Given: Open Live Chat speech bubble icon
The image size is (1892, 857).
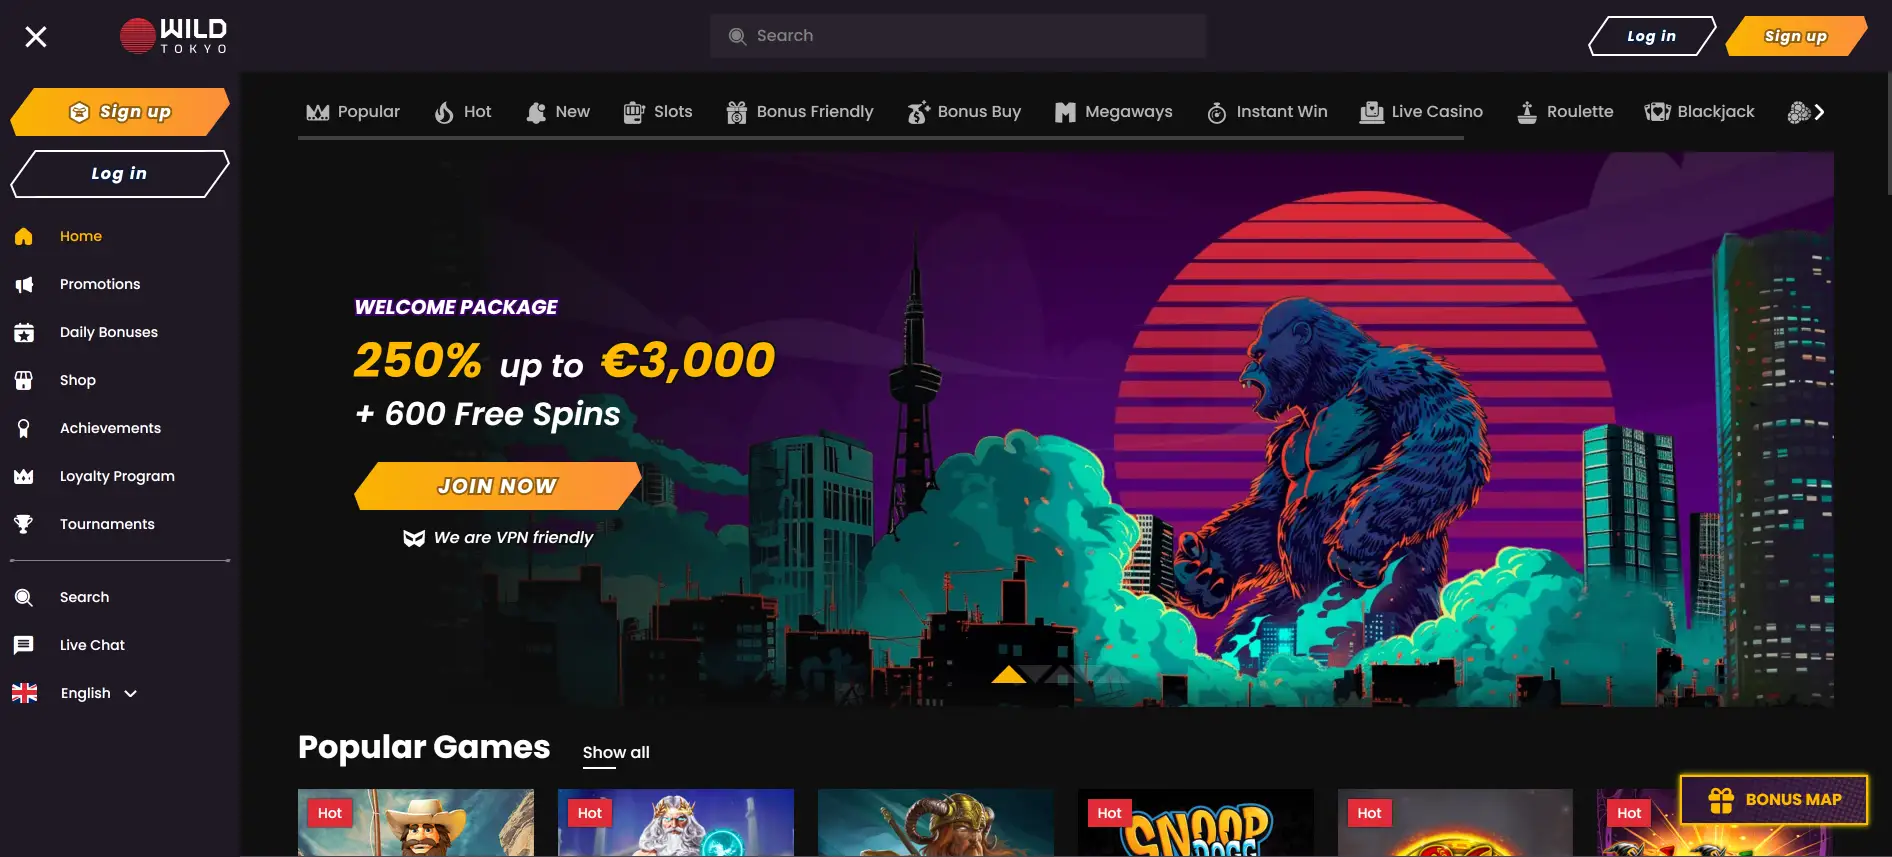Looking at the screenshot, I should (x=24, y=645).
